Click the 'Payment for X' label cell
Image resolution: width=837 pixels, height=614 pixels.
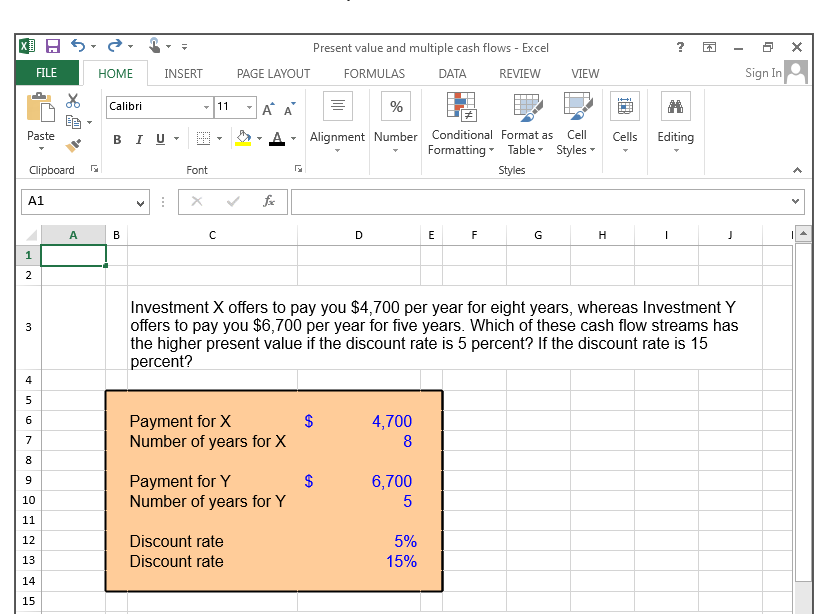point(212,421)
